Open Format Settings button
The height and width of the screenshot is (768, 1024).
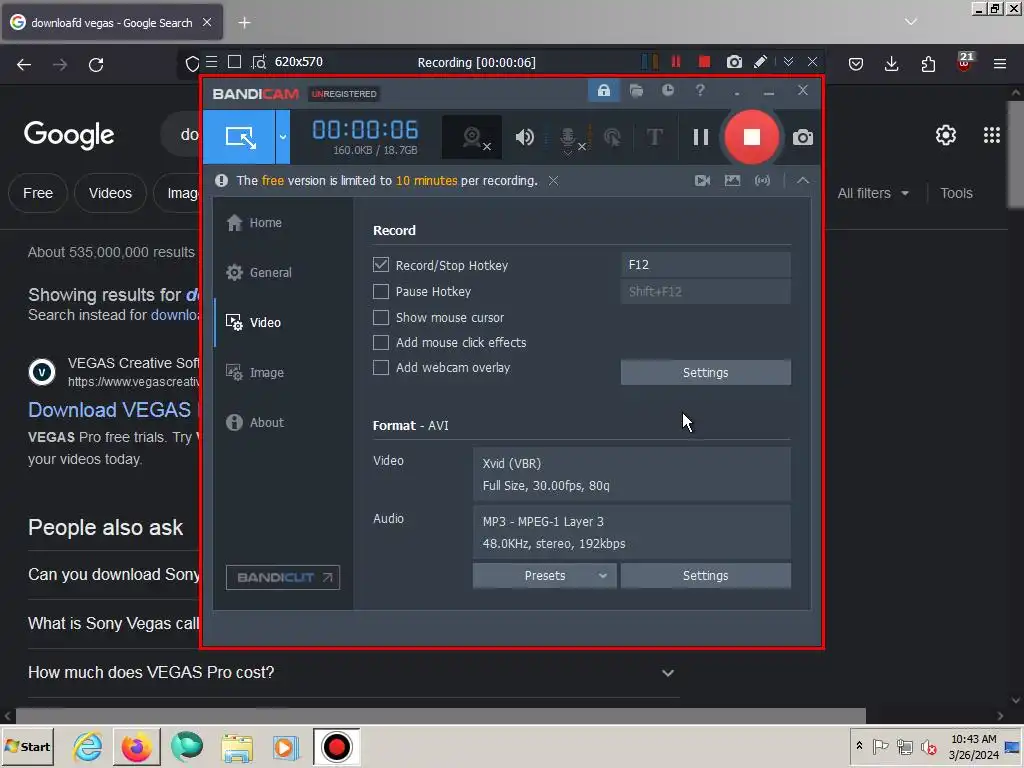pyautogui.click(x=705, y=576)
